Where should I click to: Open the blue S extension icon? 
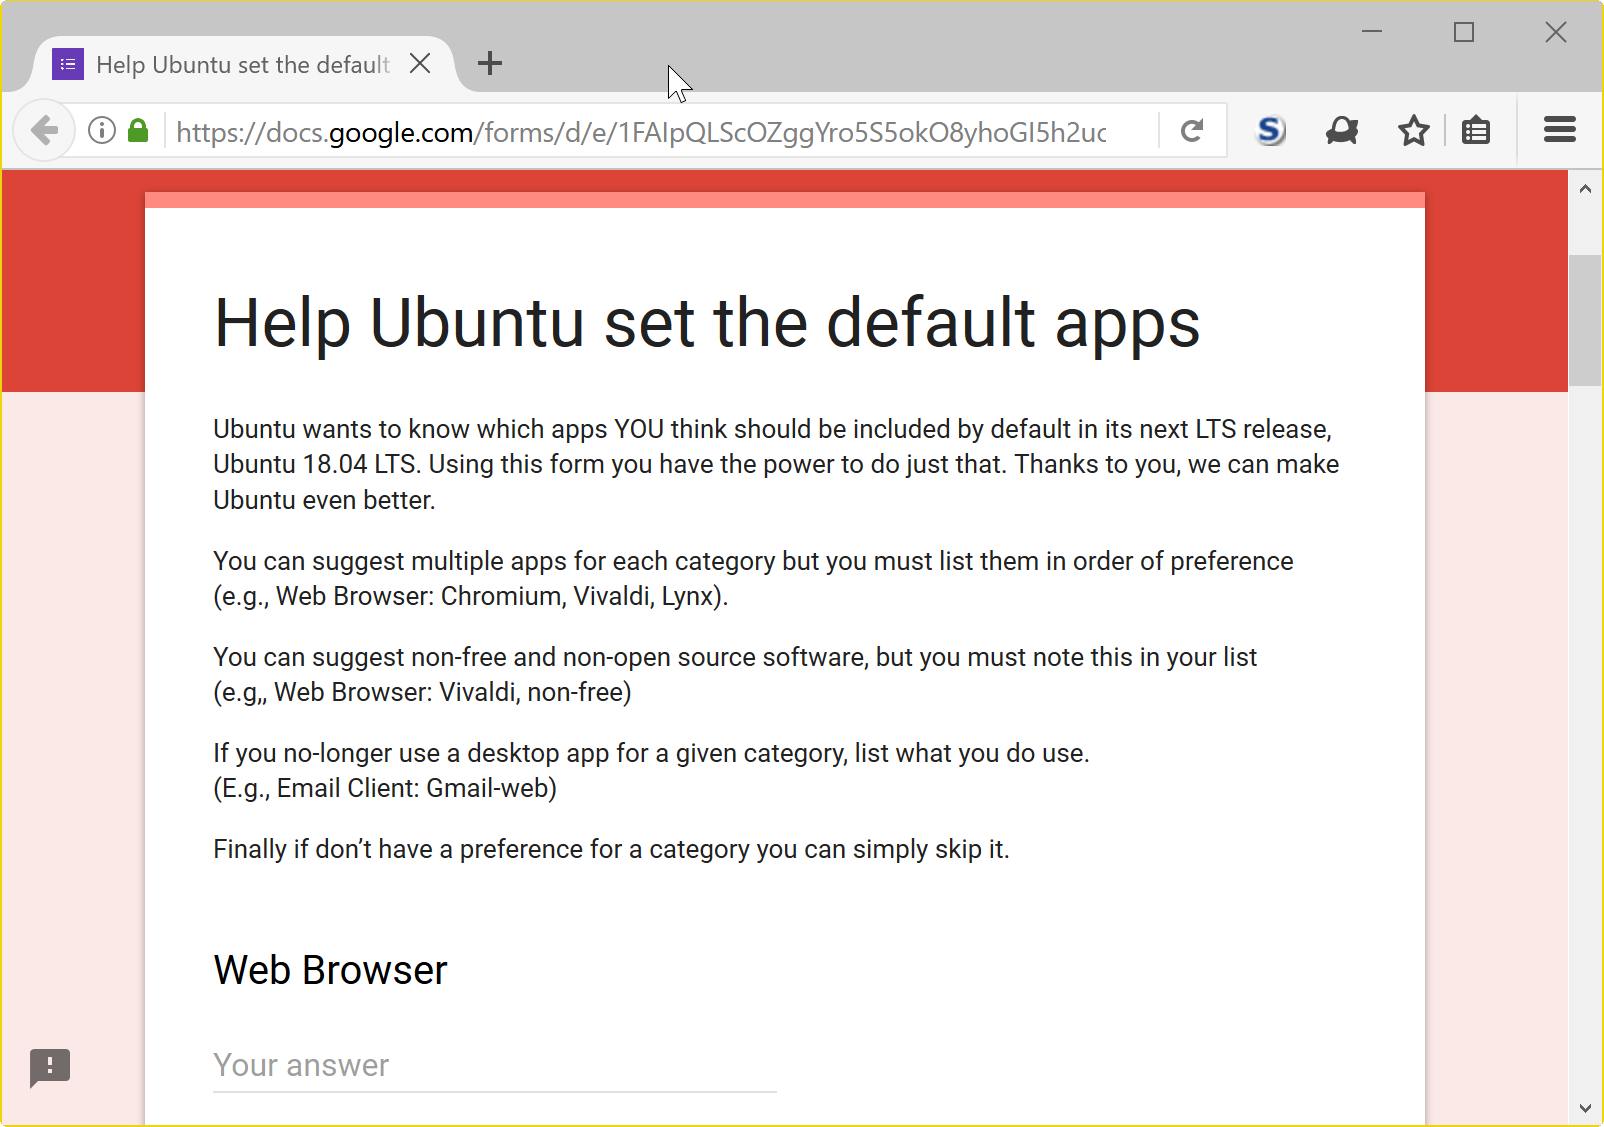click(1271, 131)
